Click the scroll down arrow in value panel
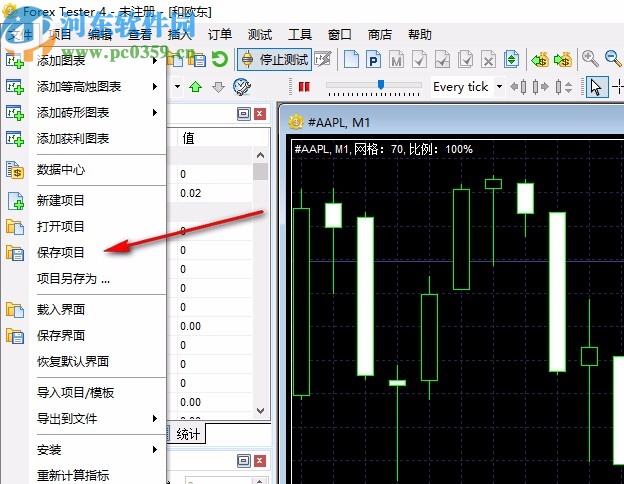 (260, 410)
